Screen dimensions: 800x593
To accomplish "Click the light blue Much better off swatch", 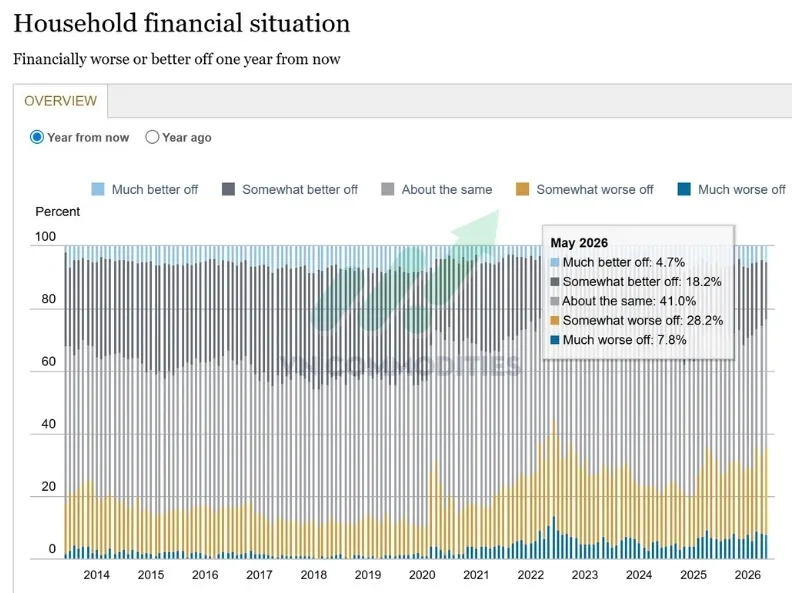I will 97,189.
